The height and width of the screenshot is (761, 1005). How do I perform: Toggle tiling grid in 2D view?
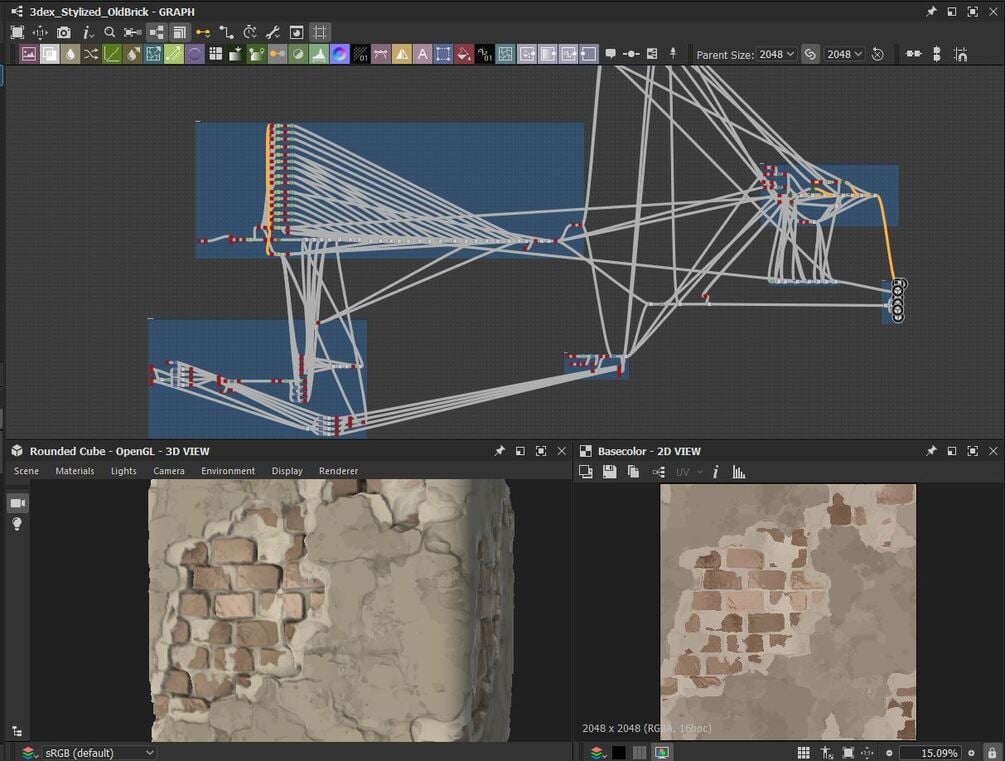803,753
